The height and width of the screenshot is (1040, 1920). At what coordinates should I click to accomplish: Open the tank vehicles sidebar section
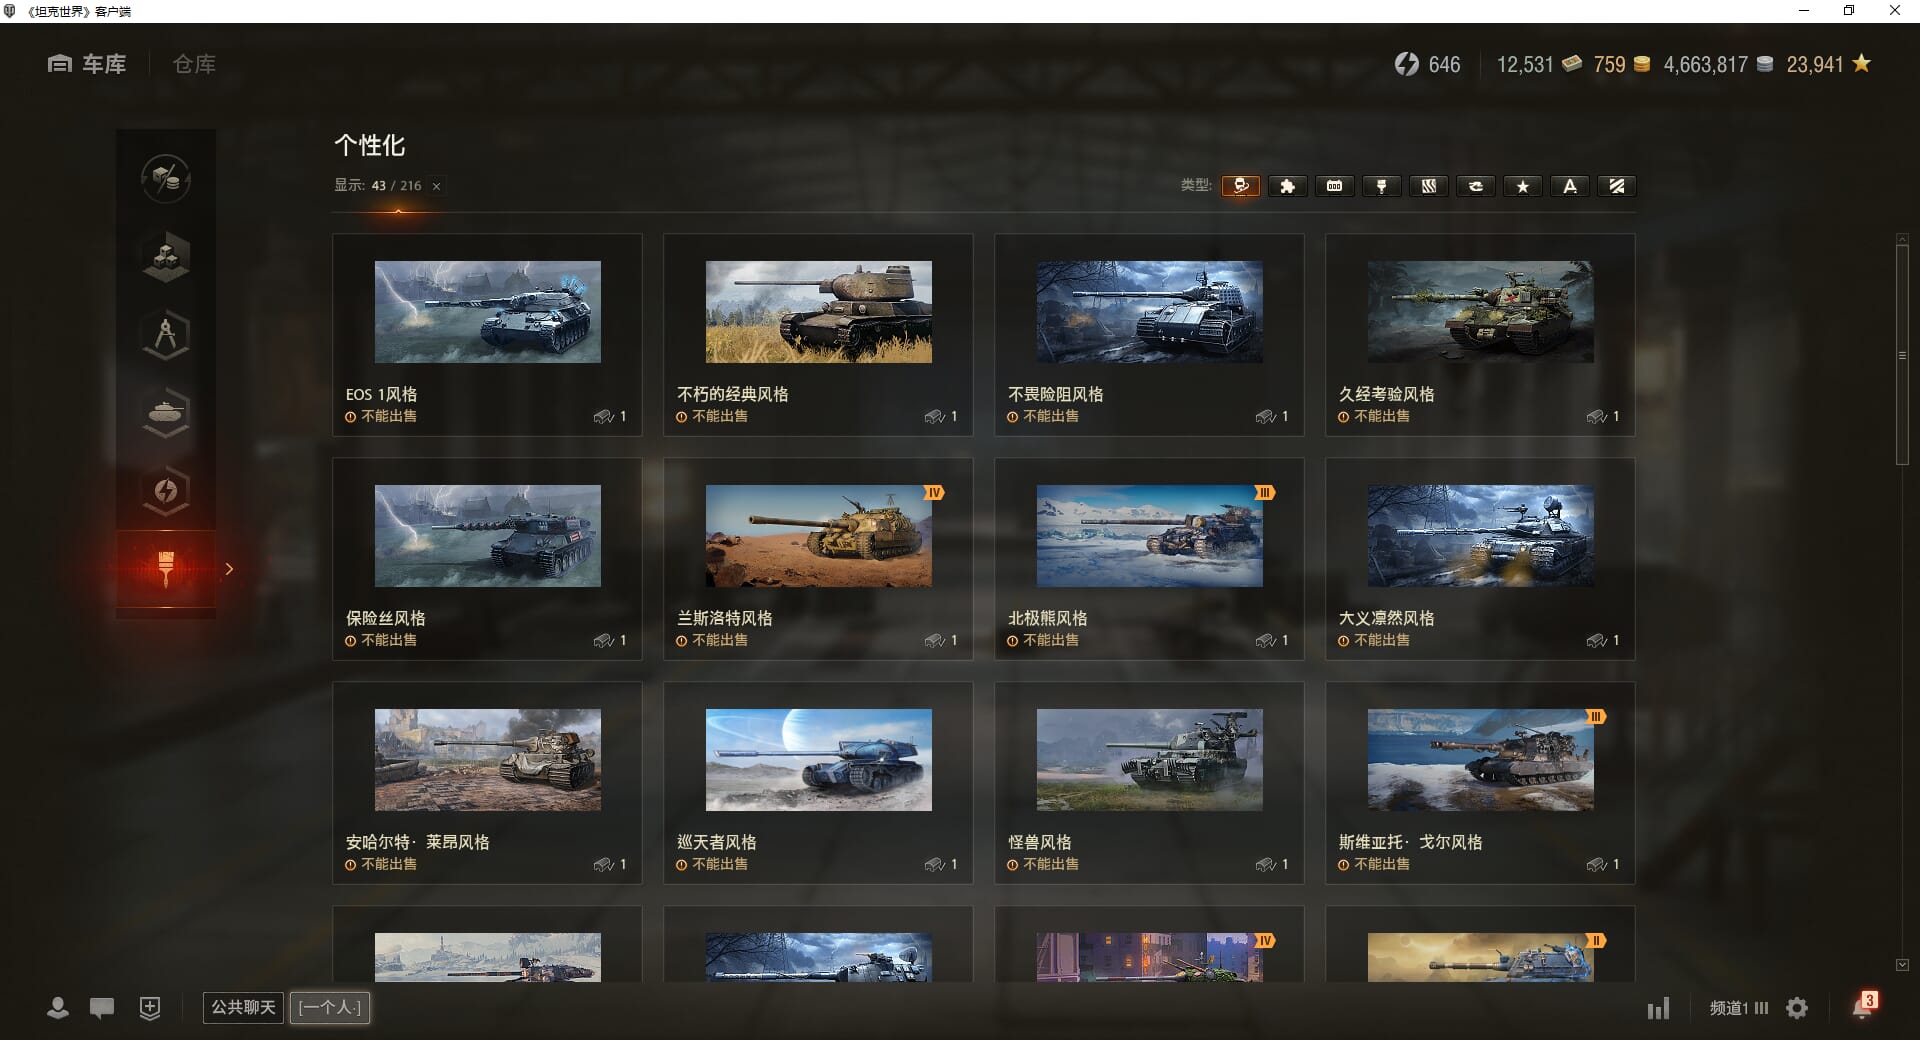(166, 412)
